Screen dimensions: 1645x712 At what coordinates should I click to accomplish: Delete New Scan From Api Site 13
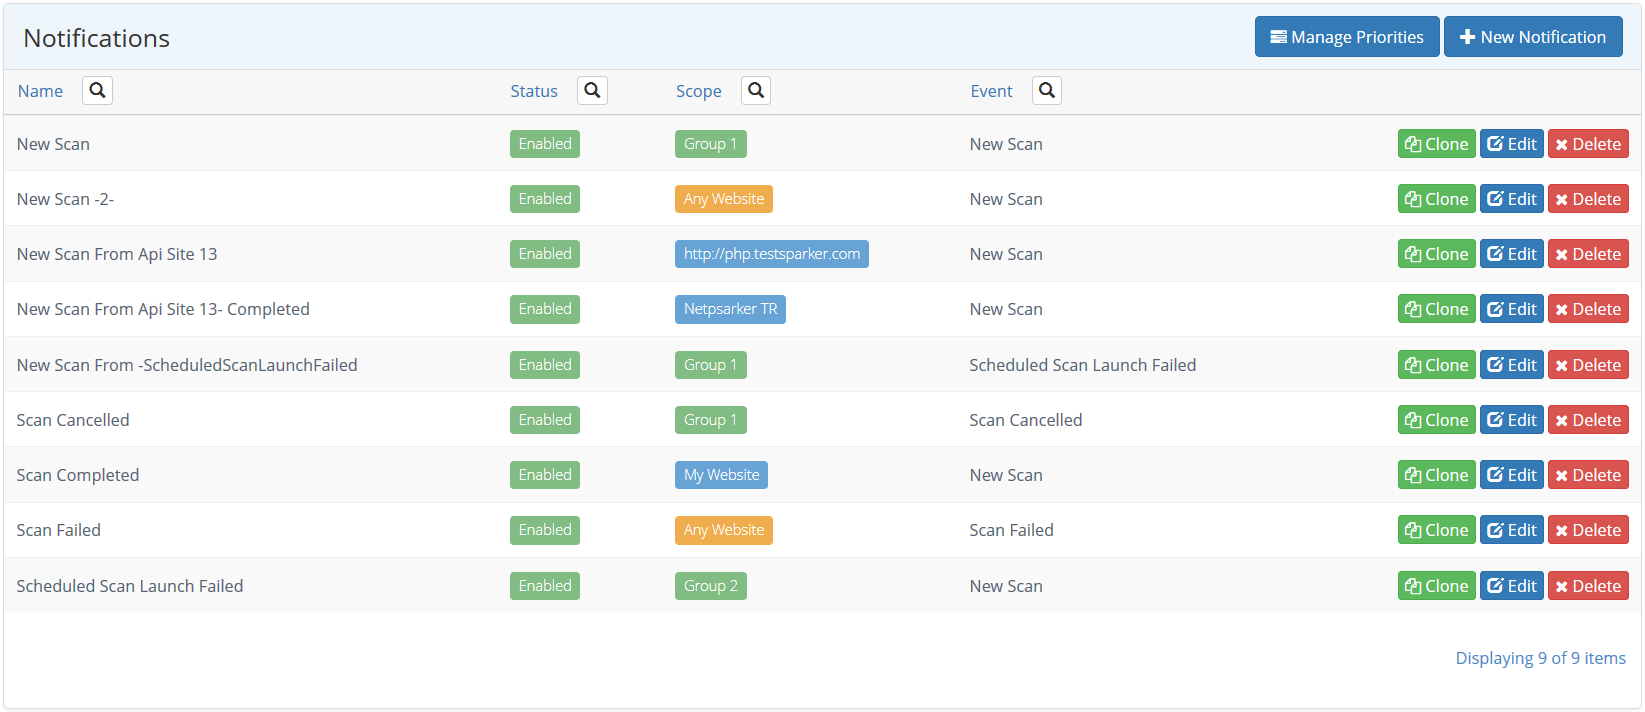(1587, 254)
